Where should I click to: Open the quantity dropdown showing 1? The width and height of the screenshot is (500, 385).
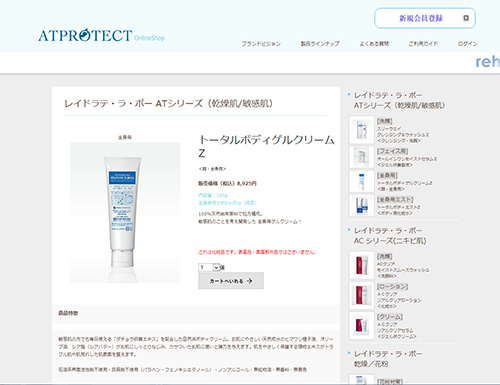pyautogui.click(x=209, y=267)
